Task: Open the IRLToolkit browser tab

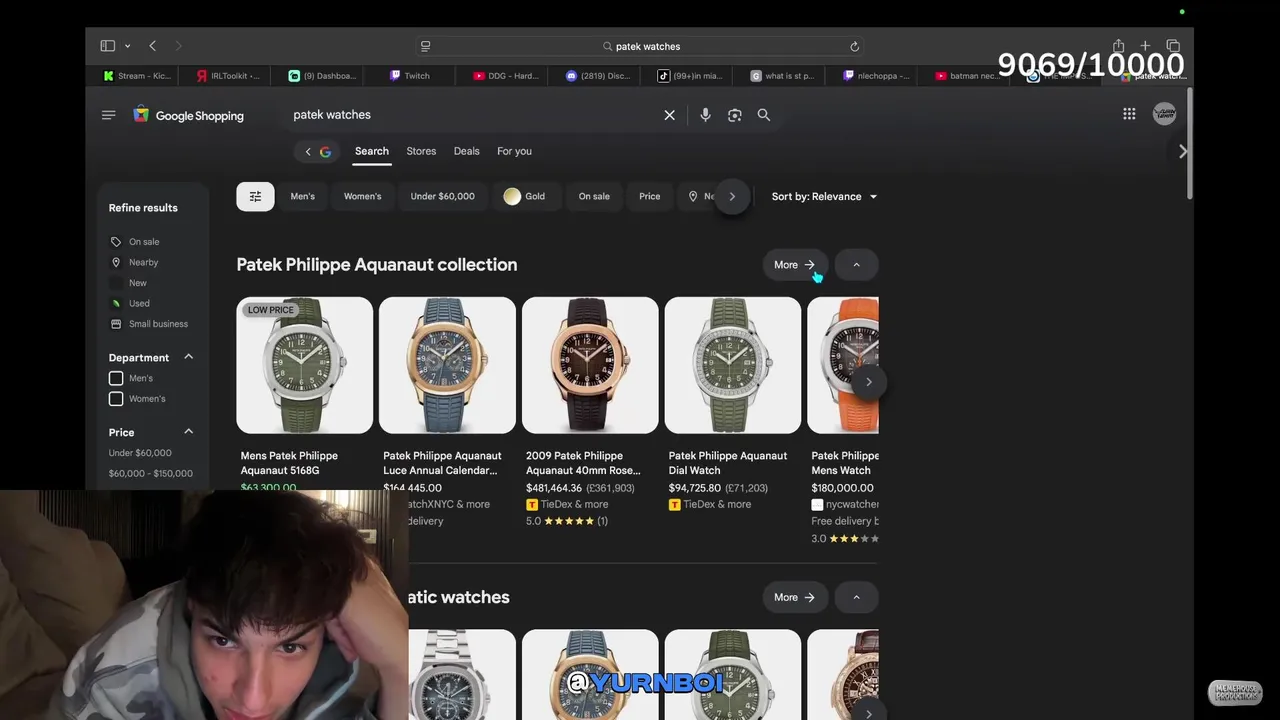Action: click(x=228, y=76)
